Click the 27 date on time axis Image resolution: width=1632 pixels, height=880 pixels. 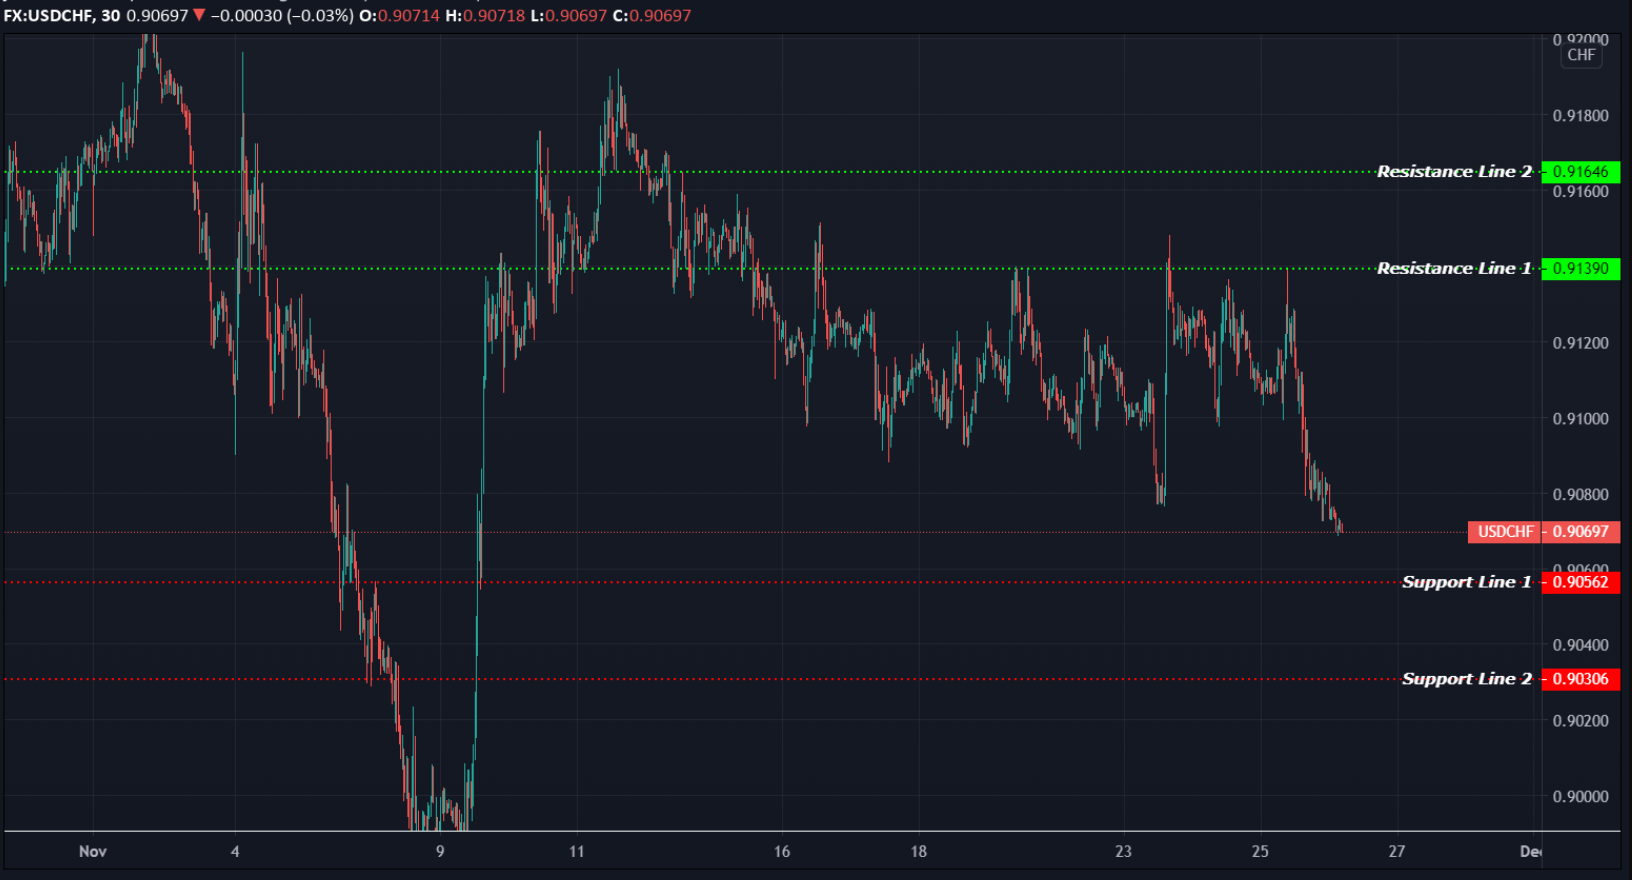(x=1397, y=852)
